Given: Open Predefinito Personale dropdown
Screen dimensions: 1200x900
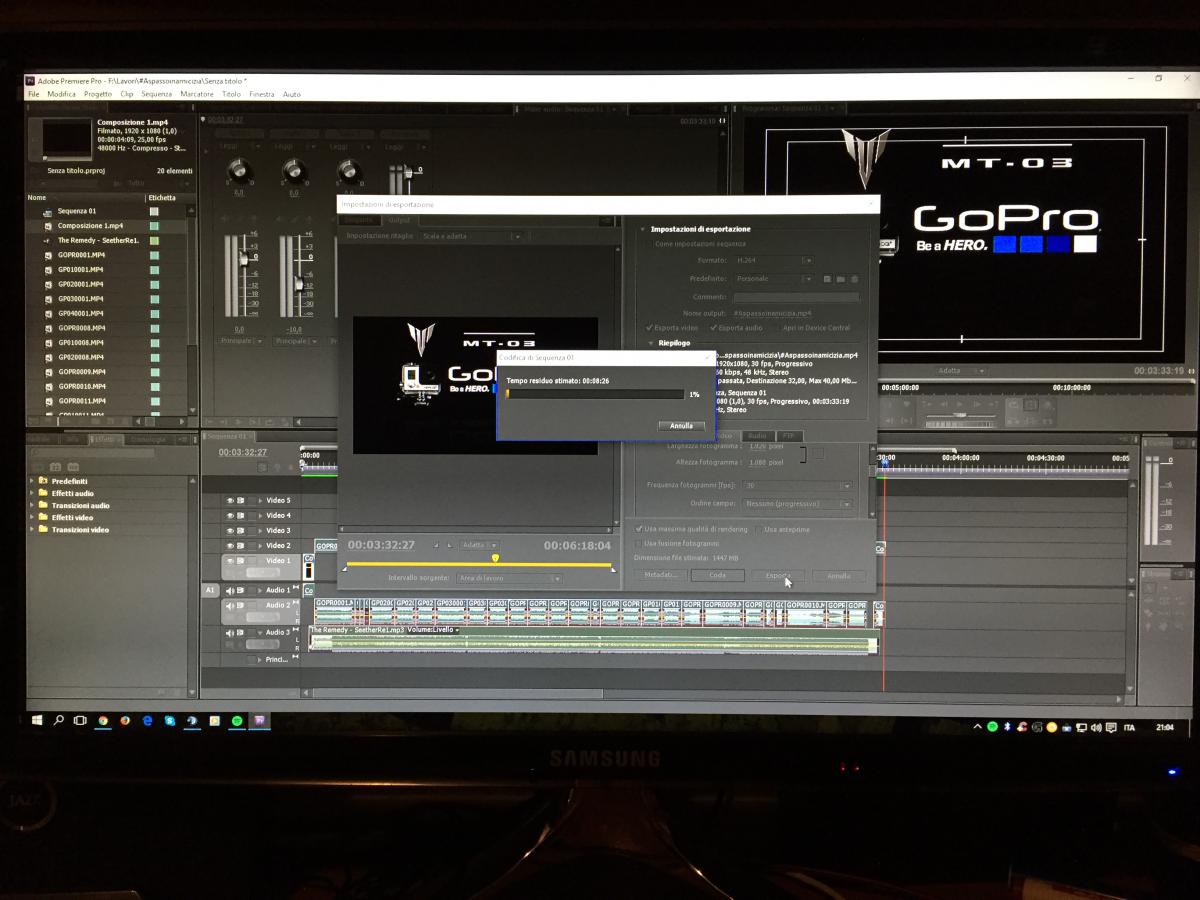Looking at the screenshot, I should point(774,279).
